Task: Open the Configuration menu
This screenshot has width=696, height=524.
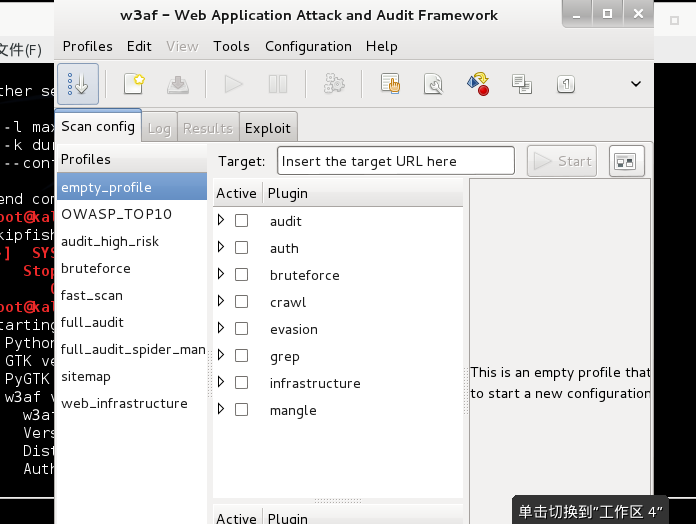Action: (x=308, y=46)
